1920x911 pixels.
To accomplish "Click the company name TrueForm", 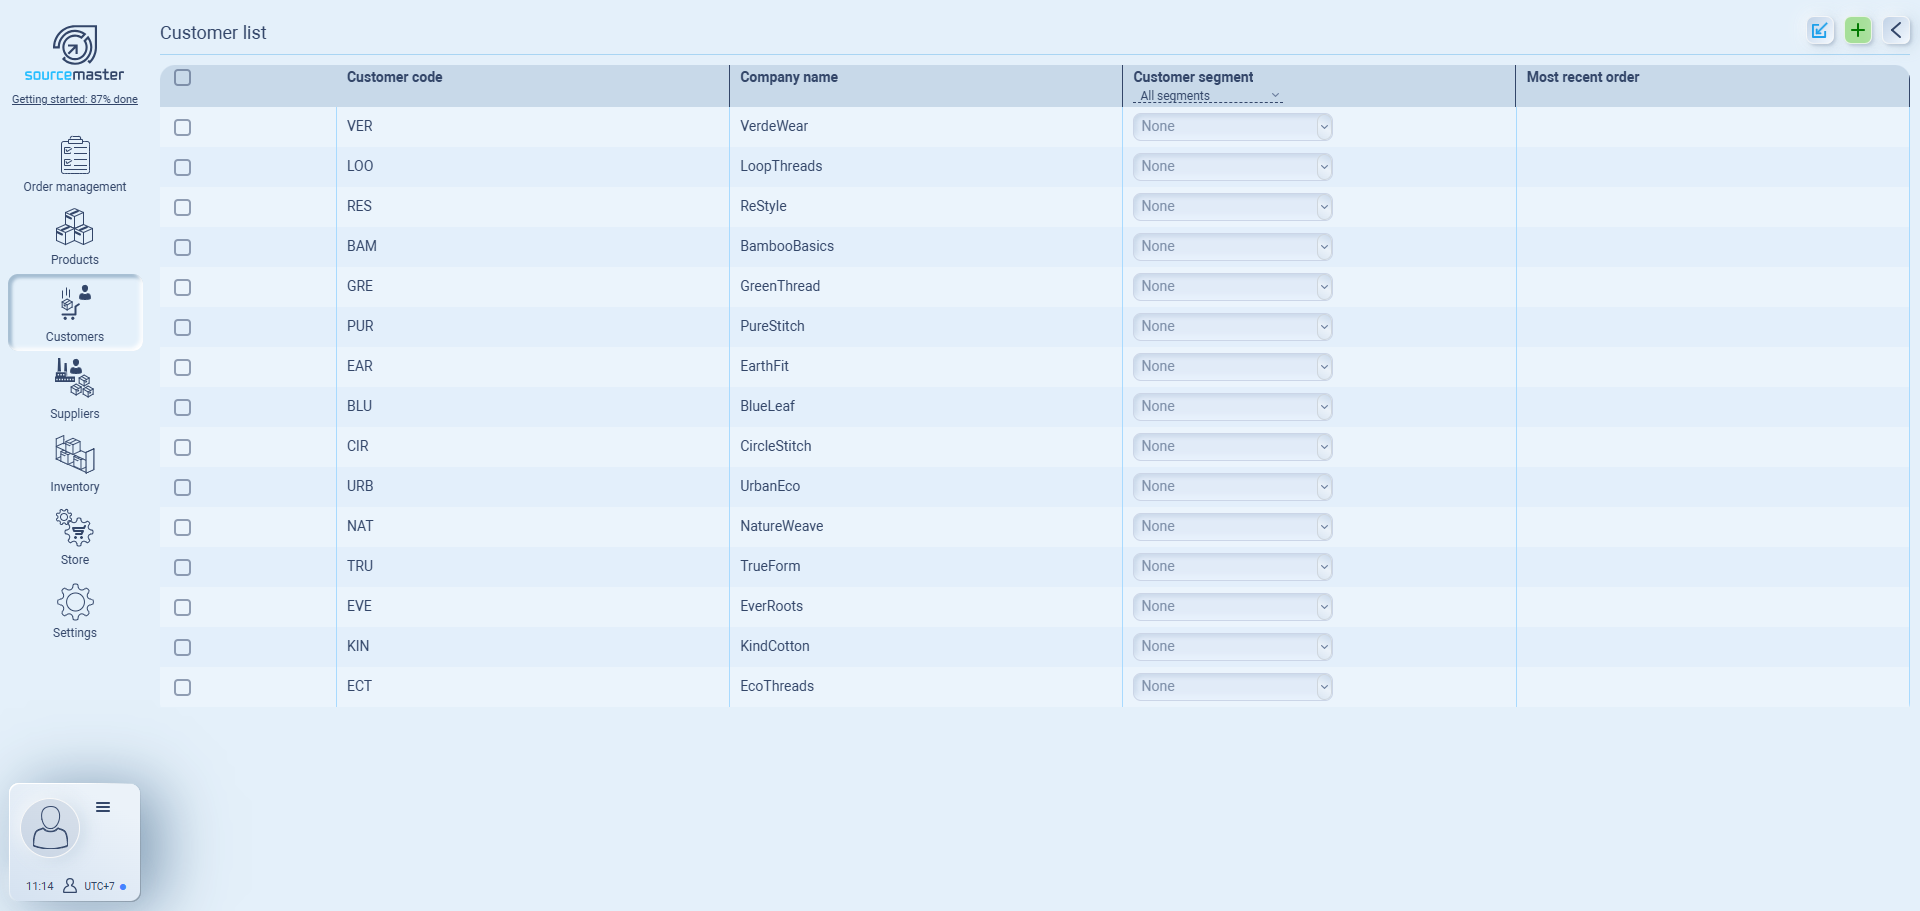I will pos(770,566).
